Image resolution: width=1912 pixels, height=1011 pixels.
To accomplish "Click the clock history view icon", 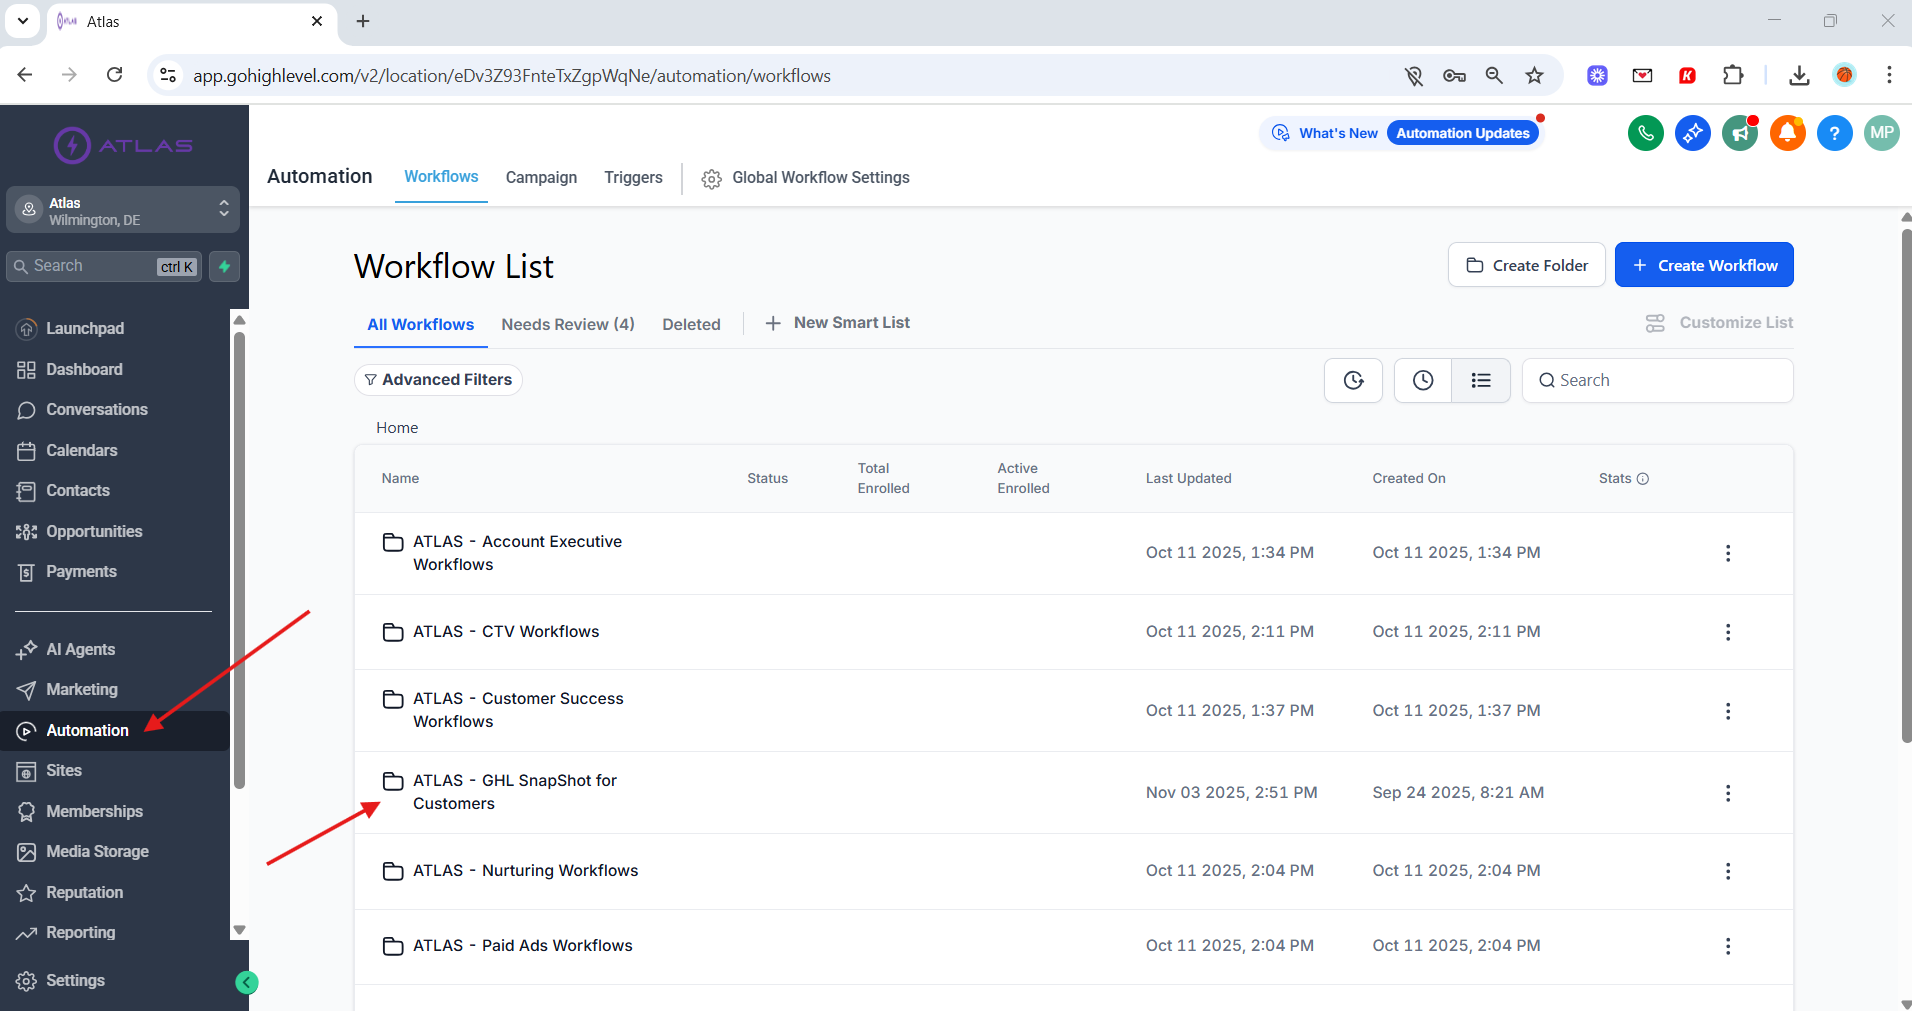I will pos(1422,380).
